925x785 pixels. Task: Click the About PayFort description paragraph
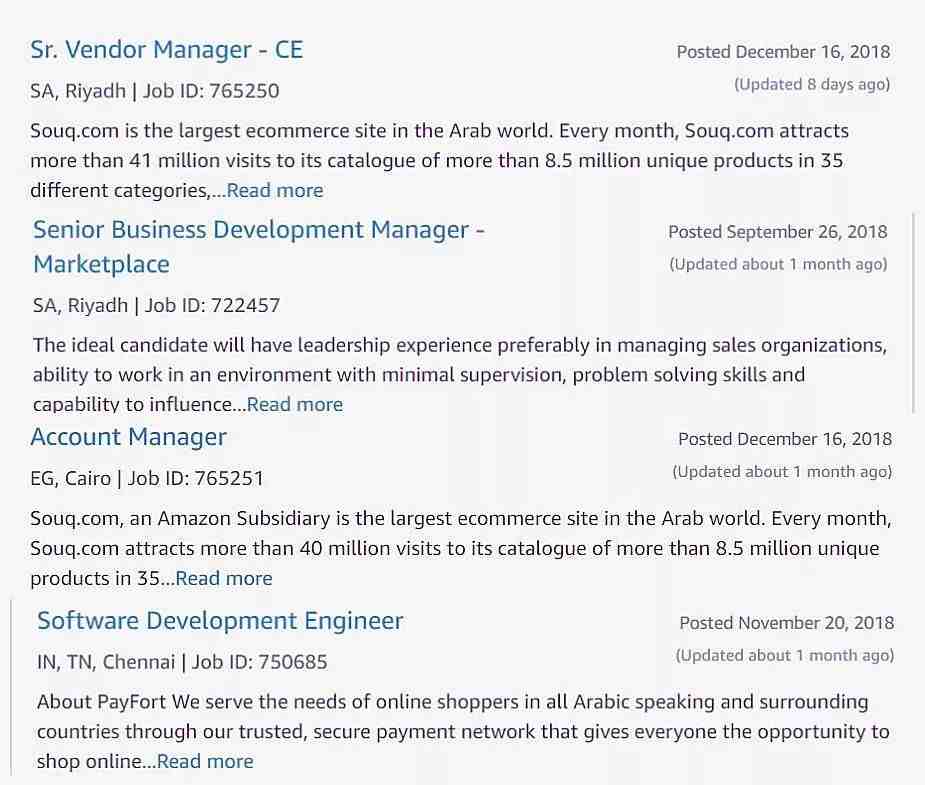463,731
